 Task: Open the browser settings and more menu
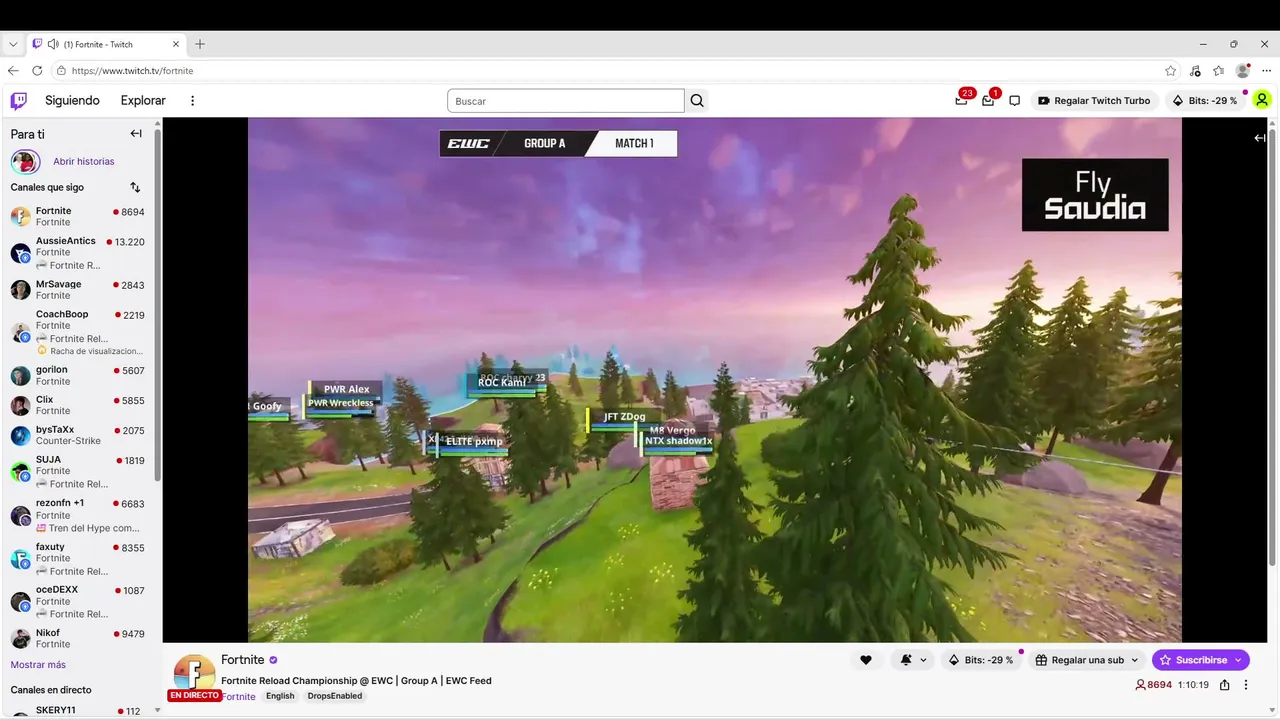(x=1266, y=71)
